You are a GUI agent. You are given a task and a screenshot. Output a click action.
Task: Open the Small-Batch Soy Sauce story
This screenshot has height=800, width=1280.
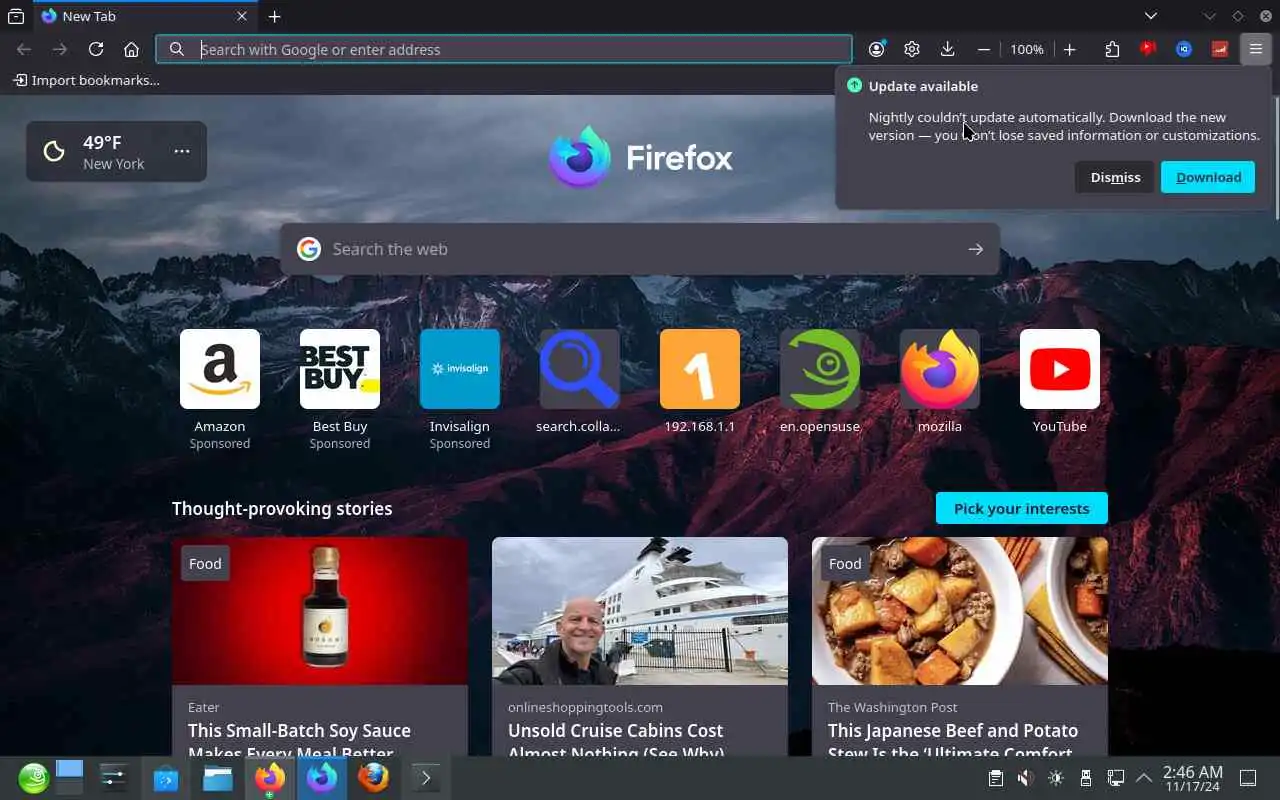click(x=320, y=647)
